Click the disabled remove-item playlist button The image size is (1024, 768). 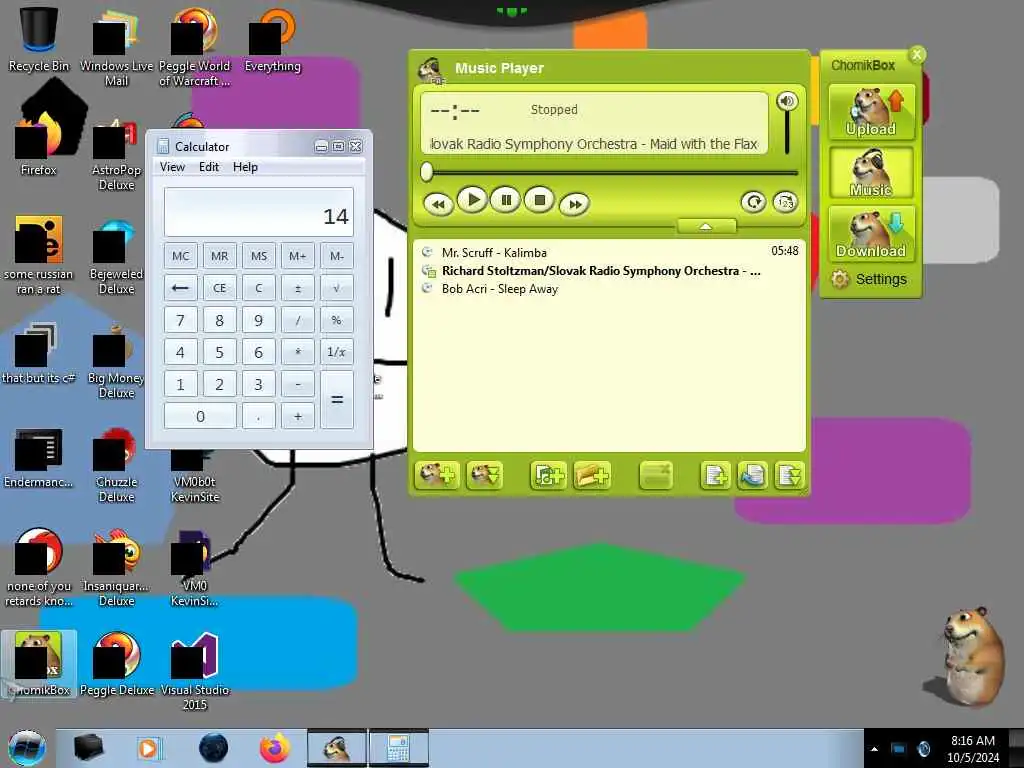click(x=656, y=475)
